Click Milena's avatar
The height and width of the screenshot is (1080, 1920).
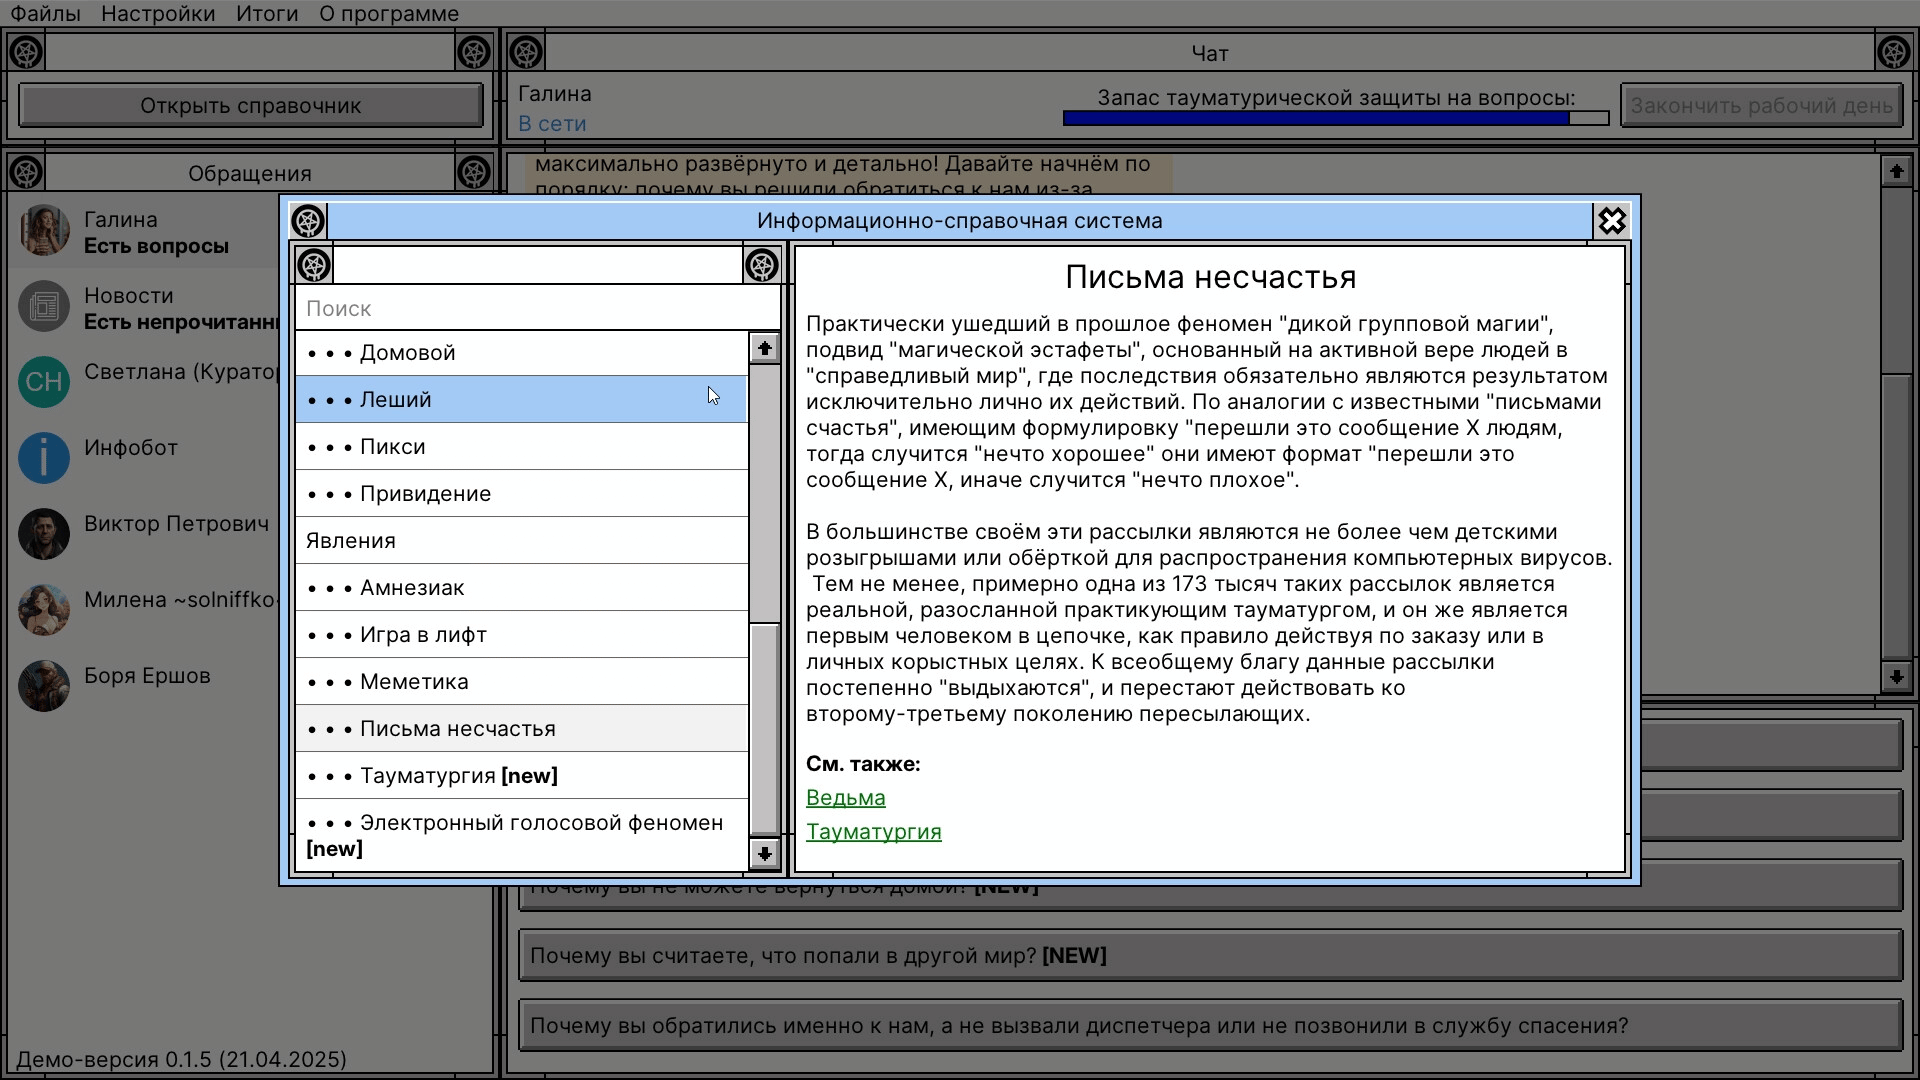coord(44,610)
